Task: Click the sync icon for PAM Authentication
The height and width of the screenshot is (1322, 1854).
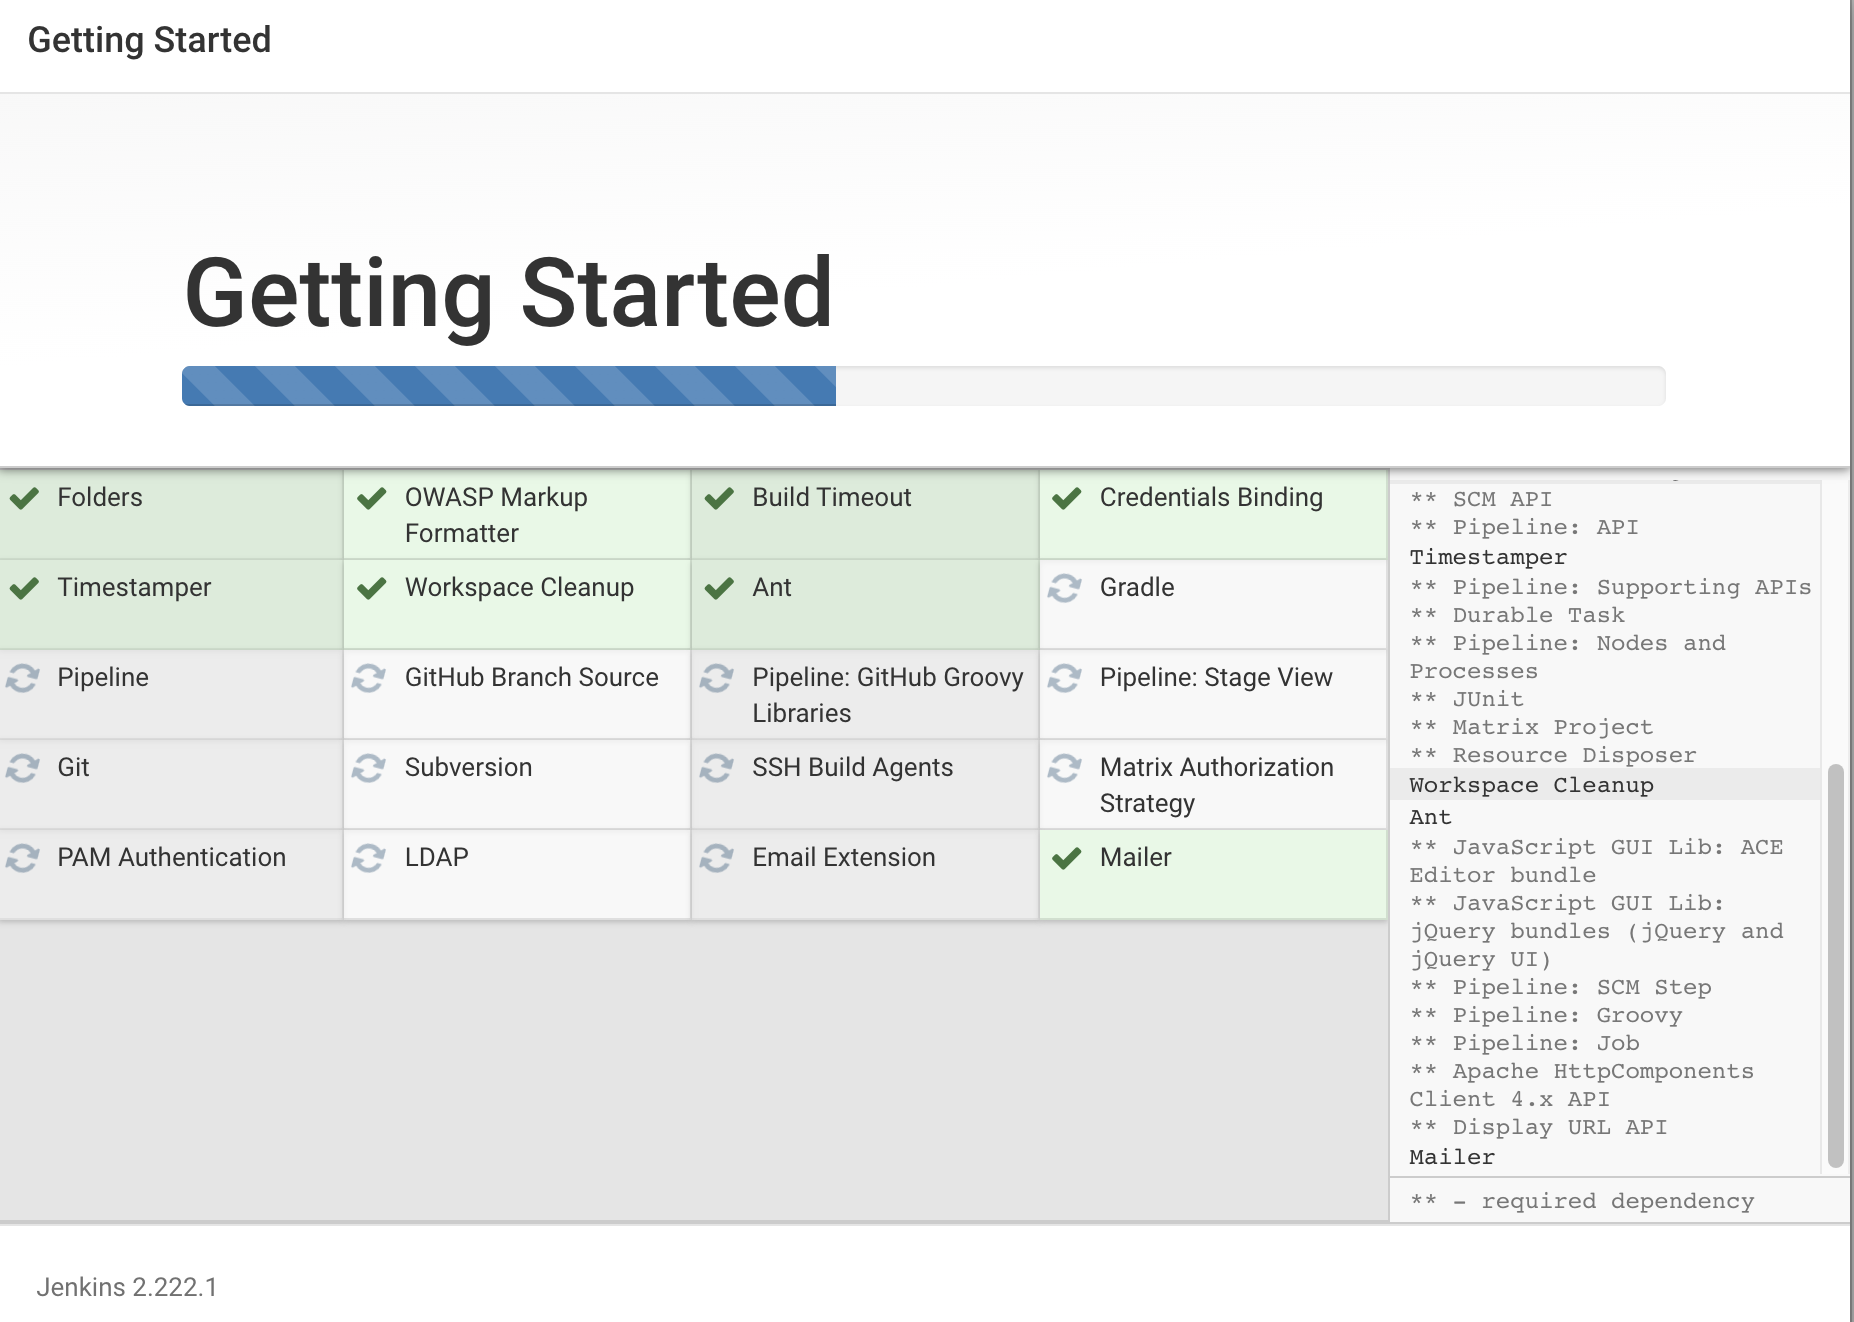Action: 23,858
